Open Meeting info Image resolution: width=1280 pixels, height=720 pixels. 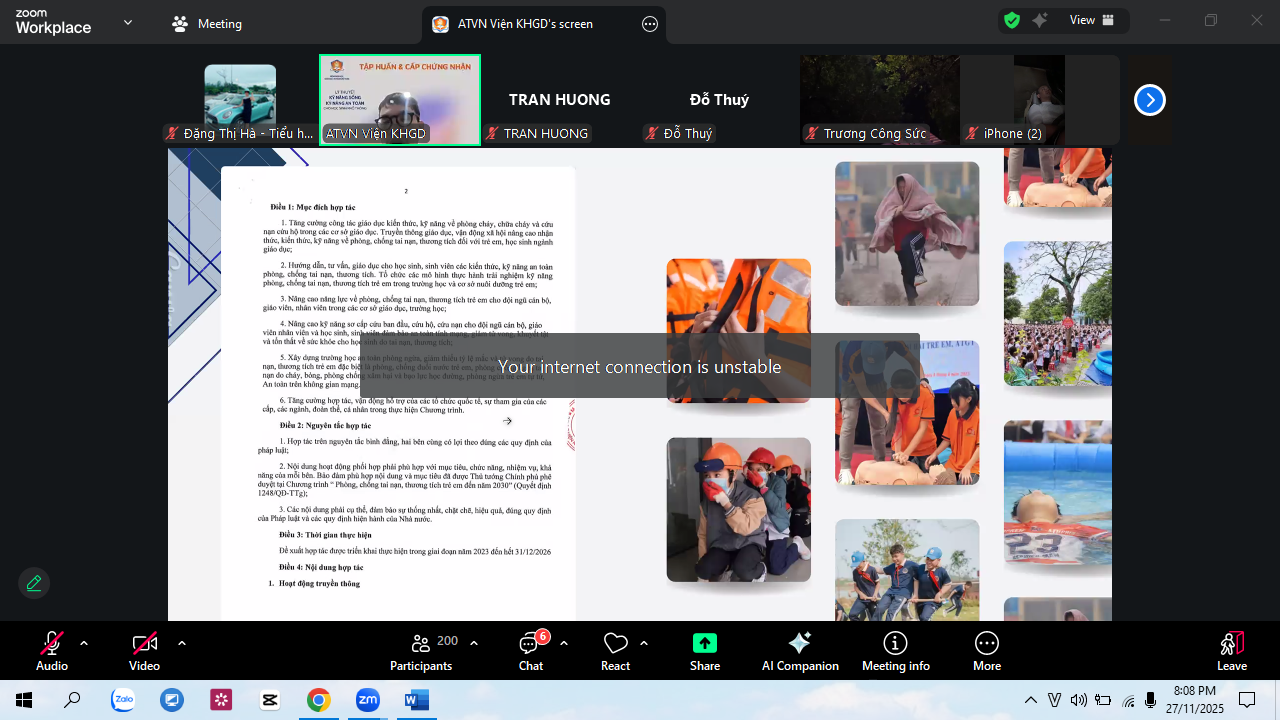[895, 651]
